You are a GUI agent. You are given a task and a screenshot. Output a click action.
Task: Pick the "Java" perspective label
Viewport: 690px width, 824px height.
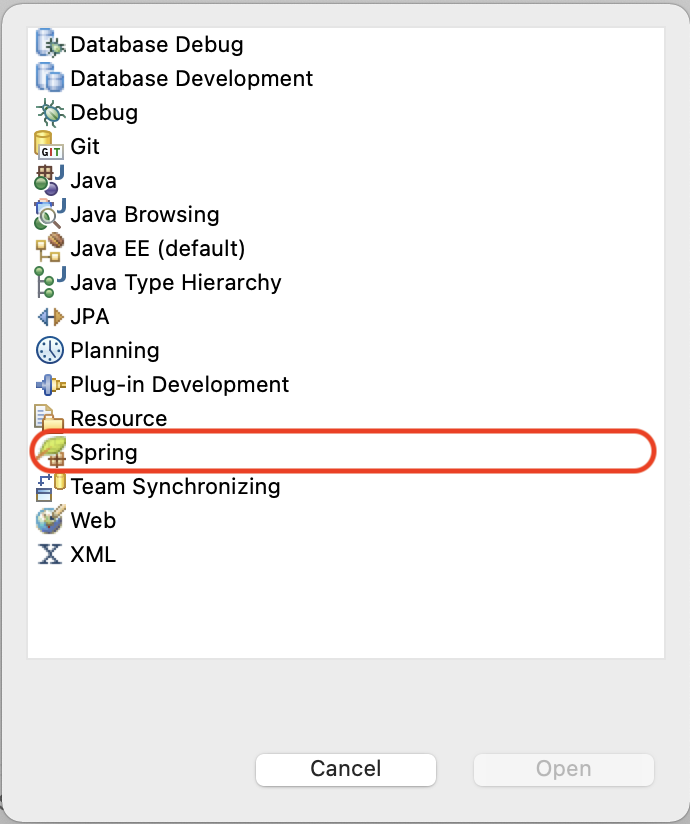click(93, 180)
